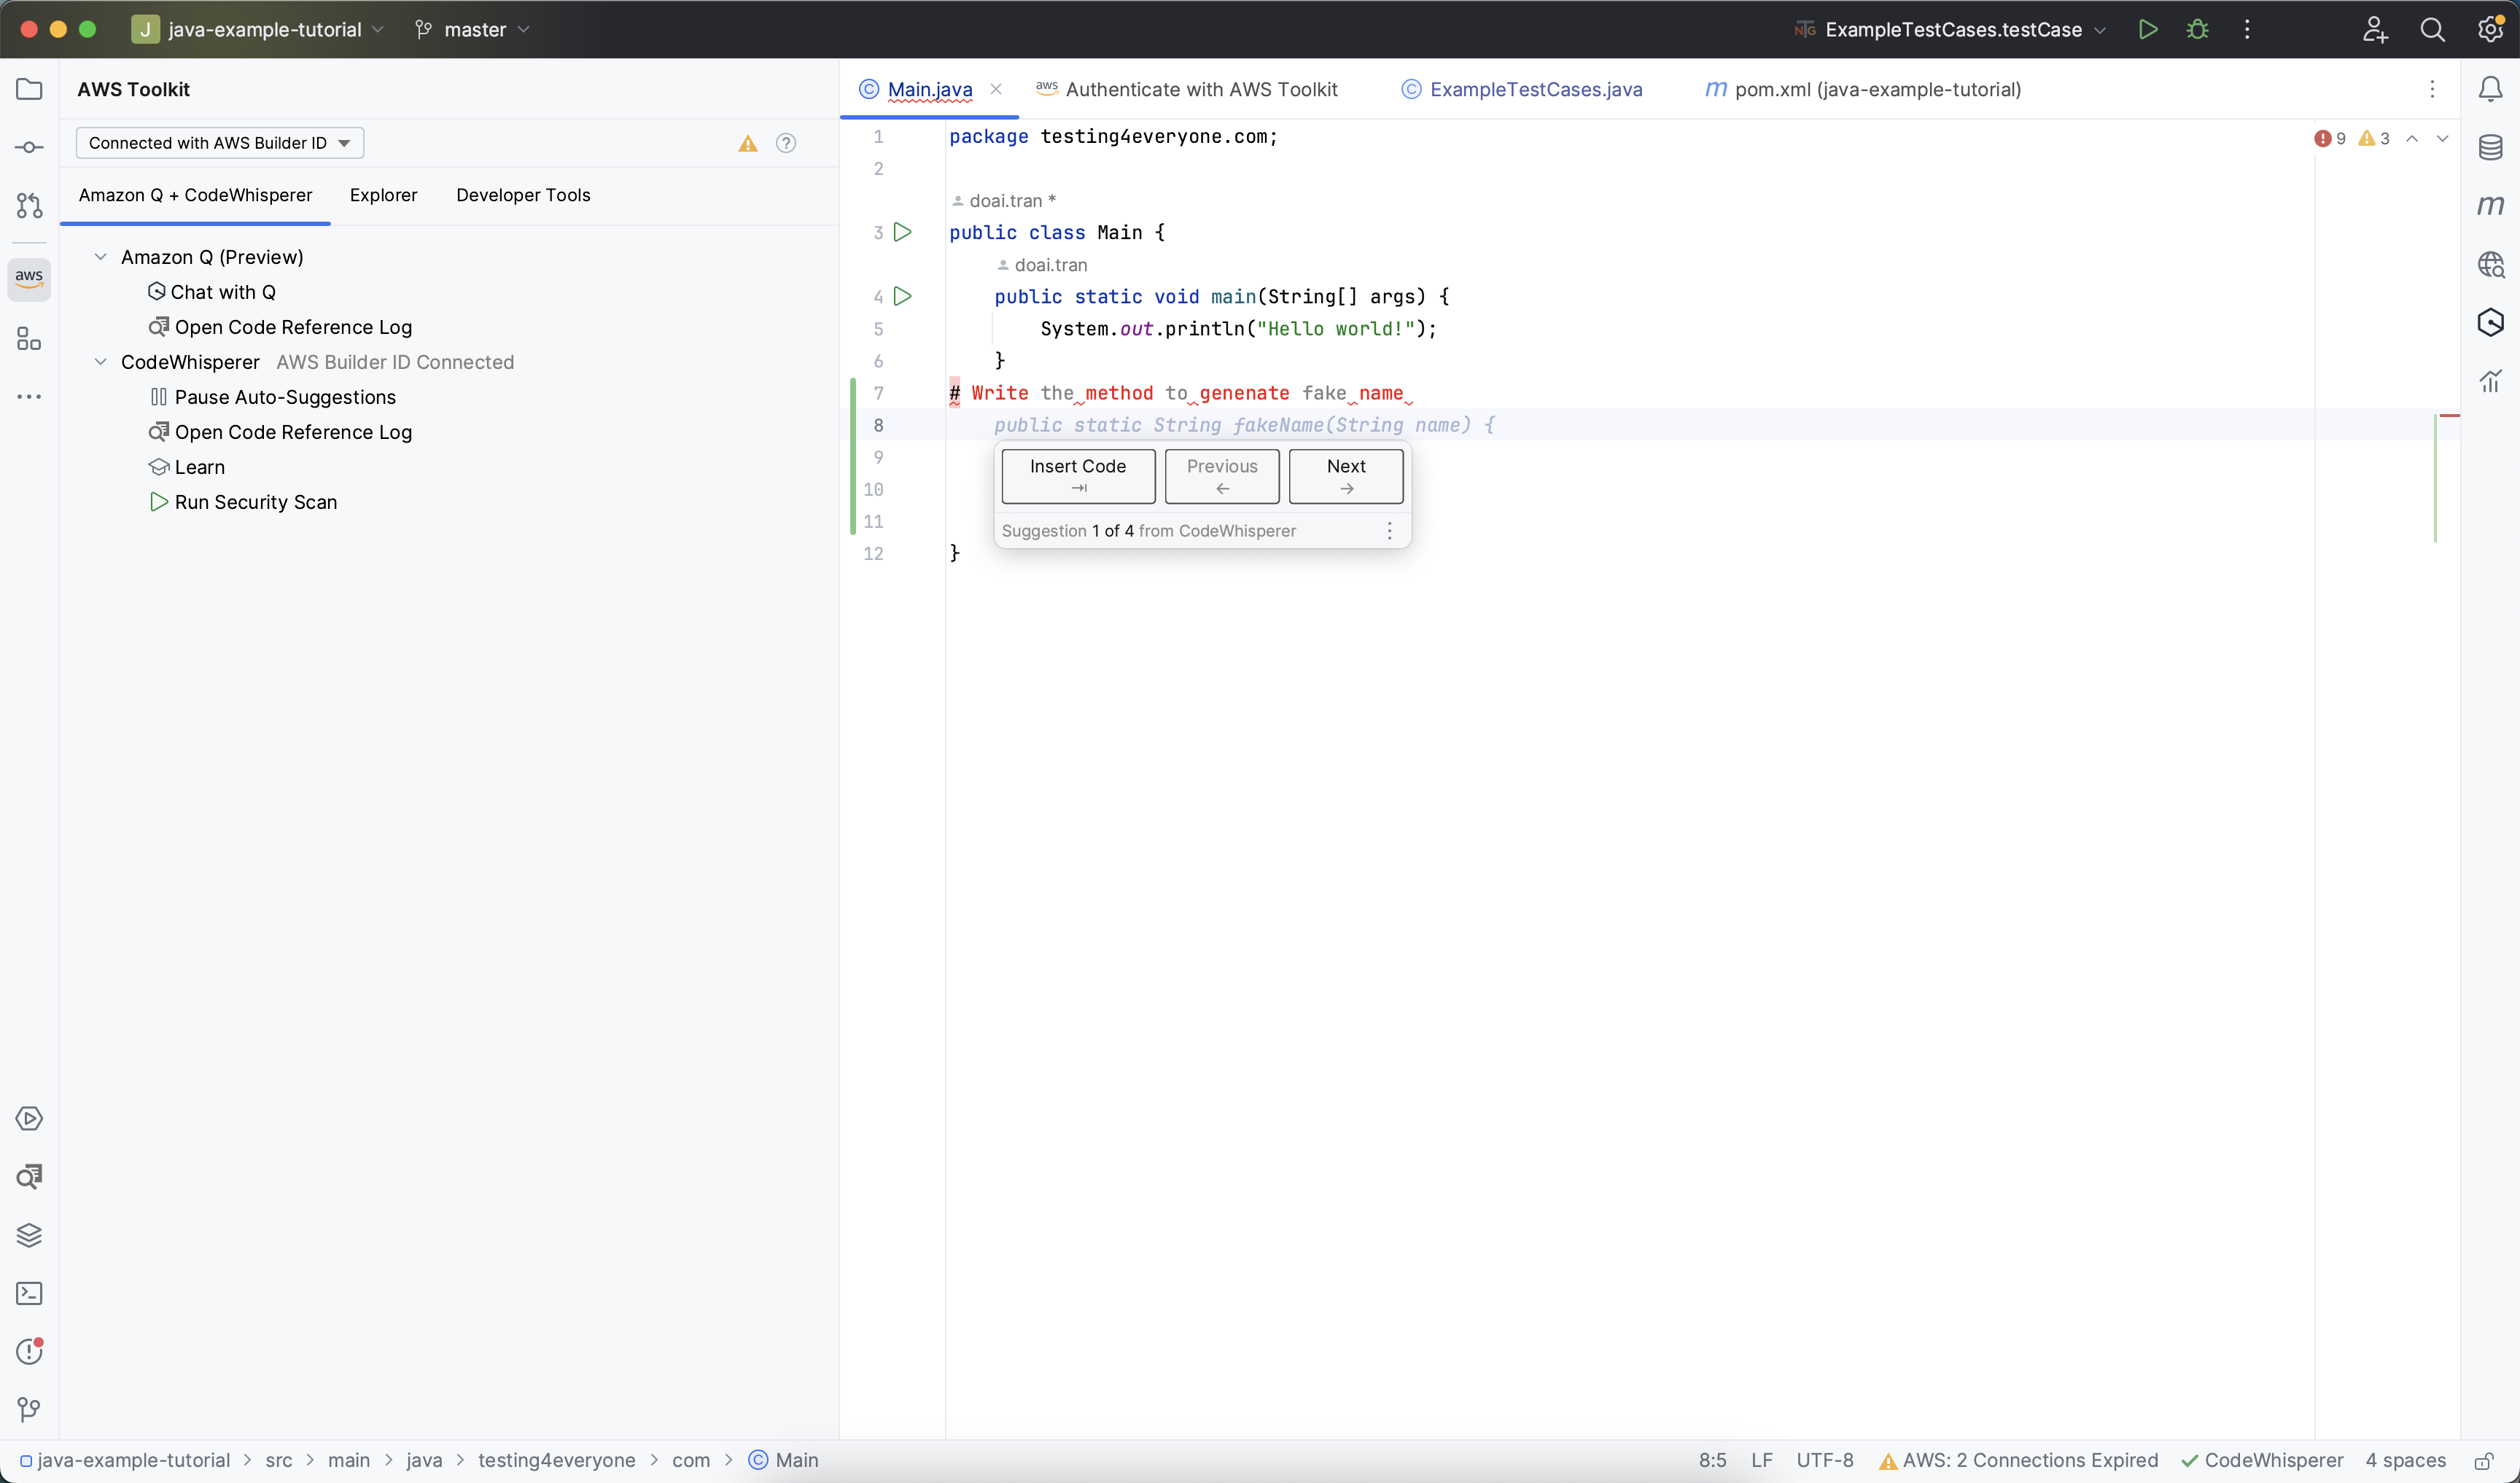
Task: Click run gutter icon beside class Main
Action: pos(902,232)
